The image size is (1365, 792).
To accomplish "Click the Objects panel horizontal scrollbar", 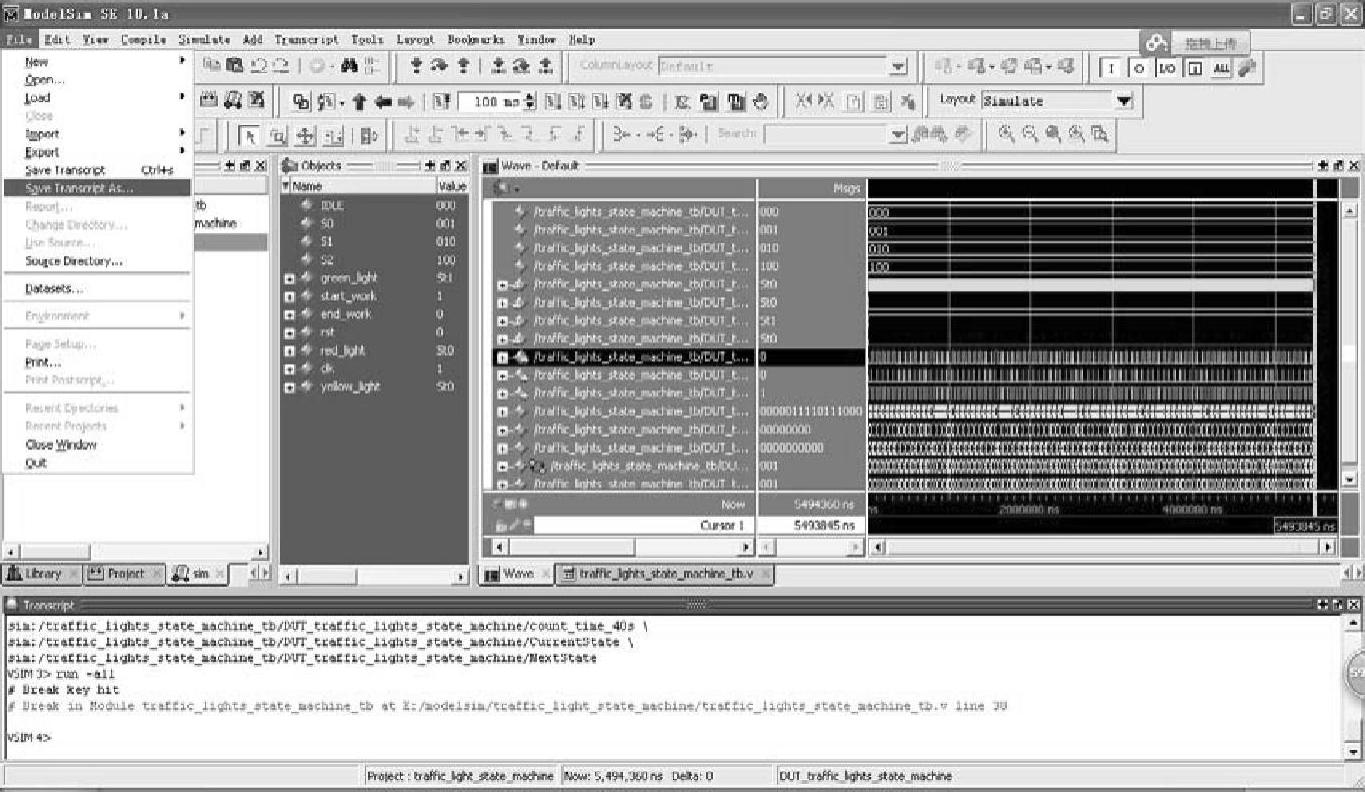I will tap(375, 577).
